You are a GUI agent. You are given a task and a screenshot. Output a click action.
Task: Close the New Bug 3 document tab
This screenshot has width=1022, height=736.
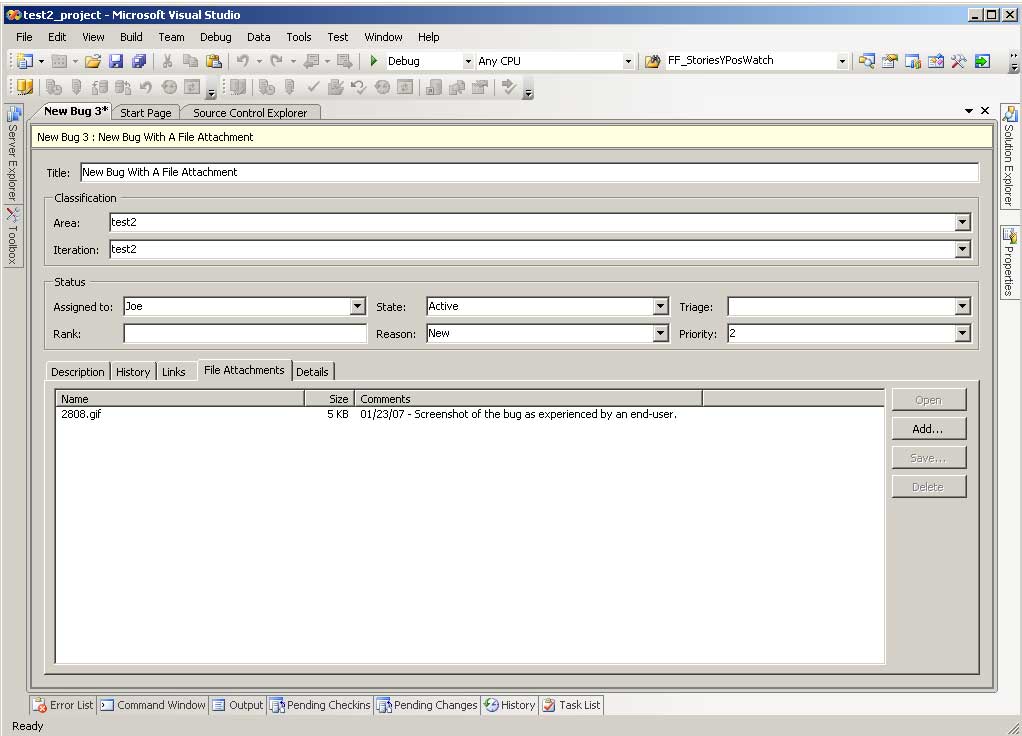coord(985,111)
